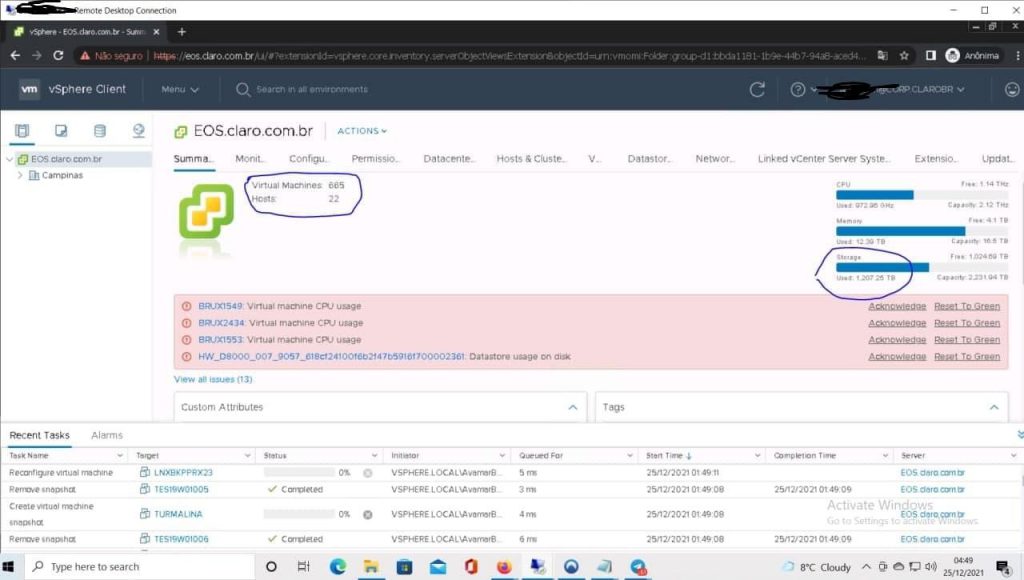Open VMs and Templates inventory view icon
This screenshot has width=1024, height=580.
pos(61,131)
